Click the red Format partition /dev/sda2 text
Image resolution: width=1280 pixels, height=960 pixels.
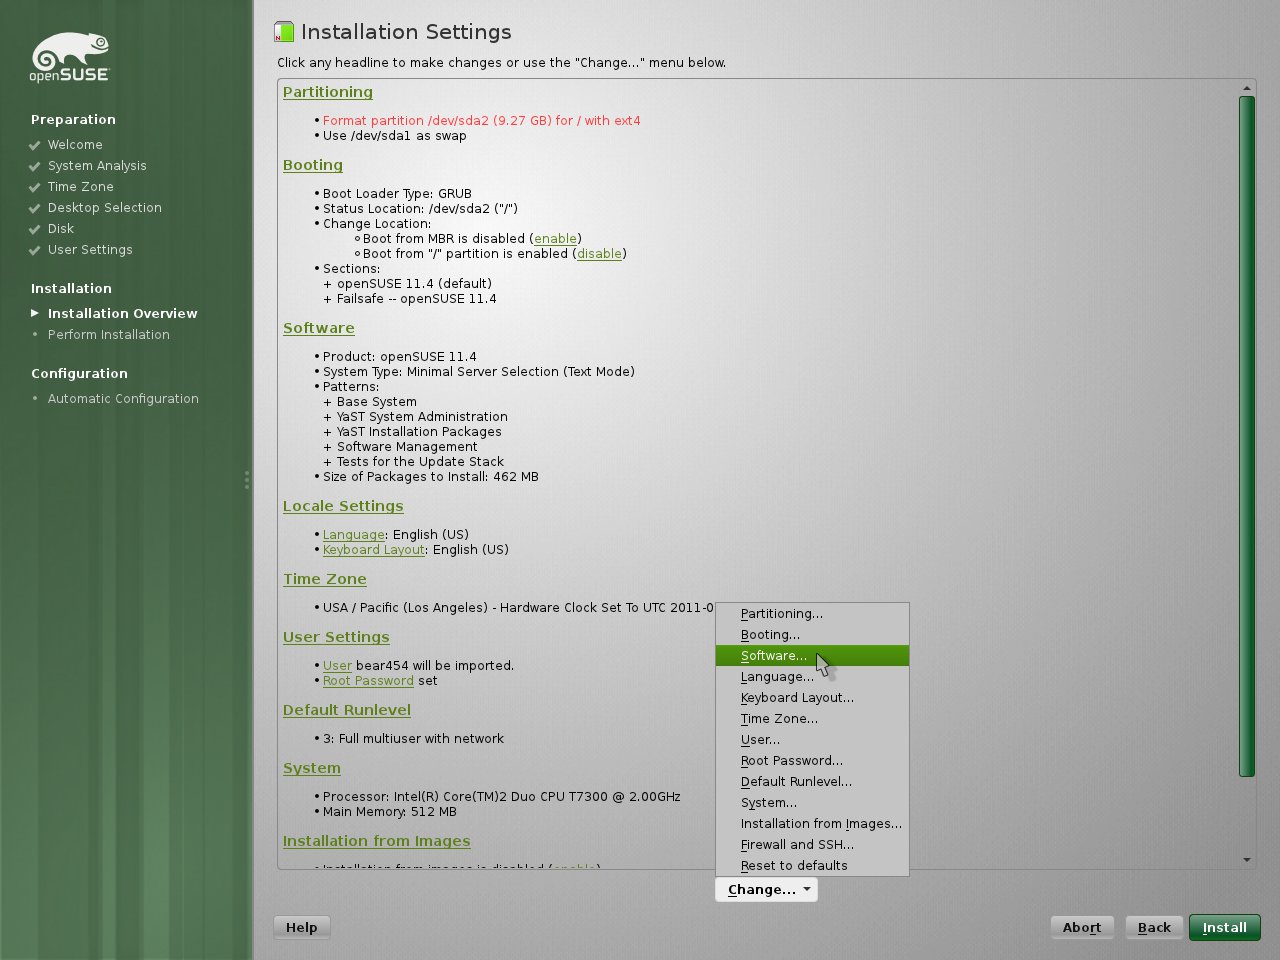[482, 121]
